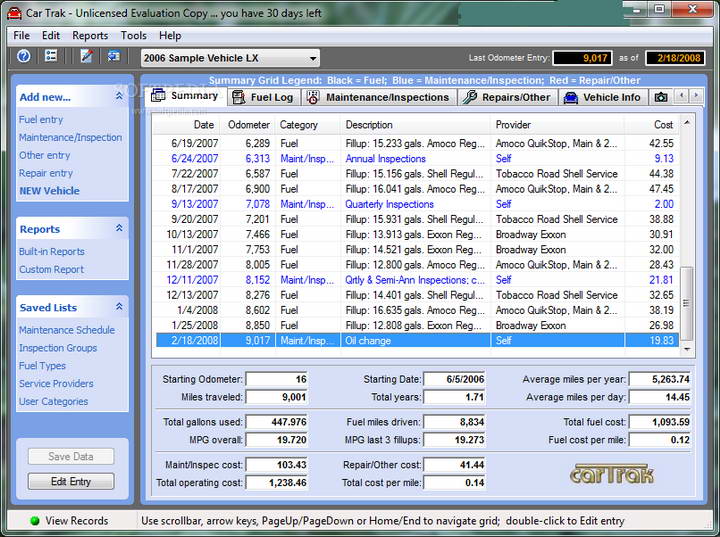
Task: Add a new Repair entry
Action: coord(46,173)
